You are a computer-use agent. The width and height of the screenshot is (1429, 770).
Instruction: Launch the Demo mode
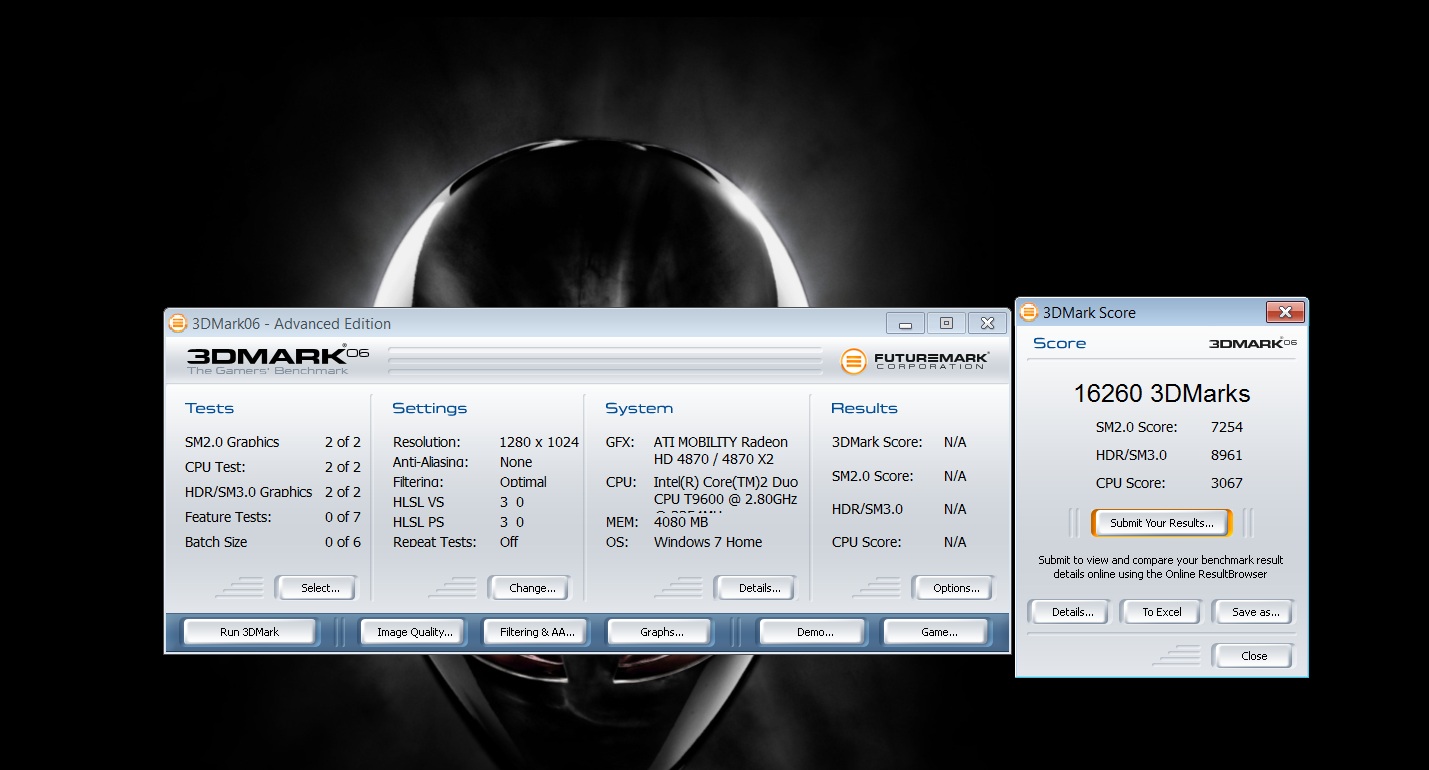815,632
